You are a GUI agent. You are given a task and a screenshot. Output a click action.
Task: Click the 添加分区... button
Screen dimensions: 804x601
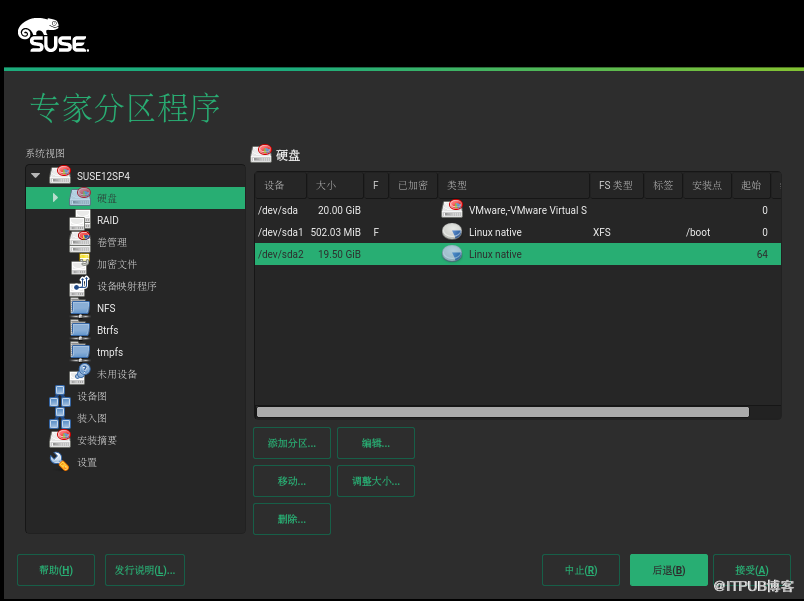[292, 443]
